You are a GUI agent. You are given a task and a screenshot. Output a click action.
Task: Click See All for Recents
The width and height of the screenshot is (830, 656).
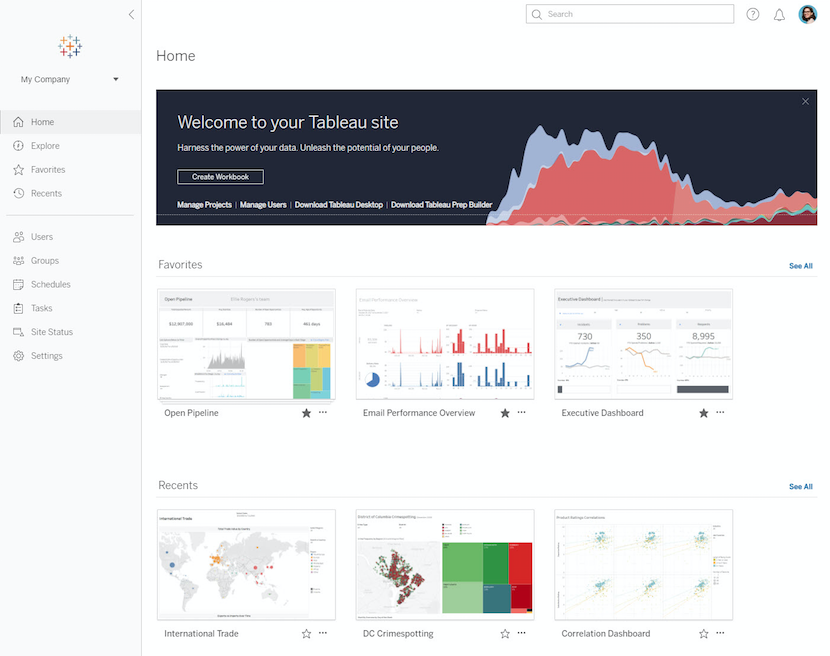point(800,487)
